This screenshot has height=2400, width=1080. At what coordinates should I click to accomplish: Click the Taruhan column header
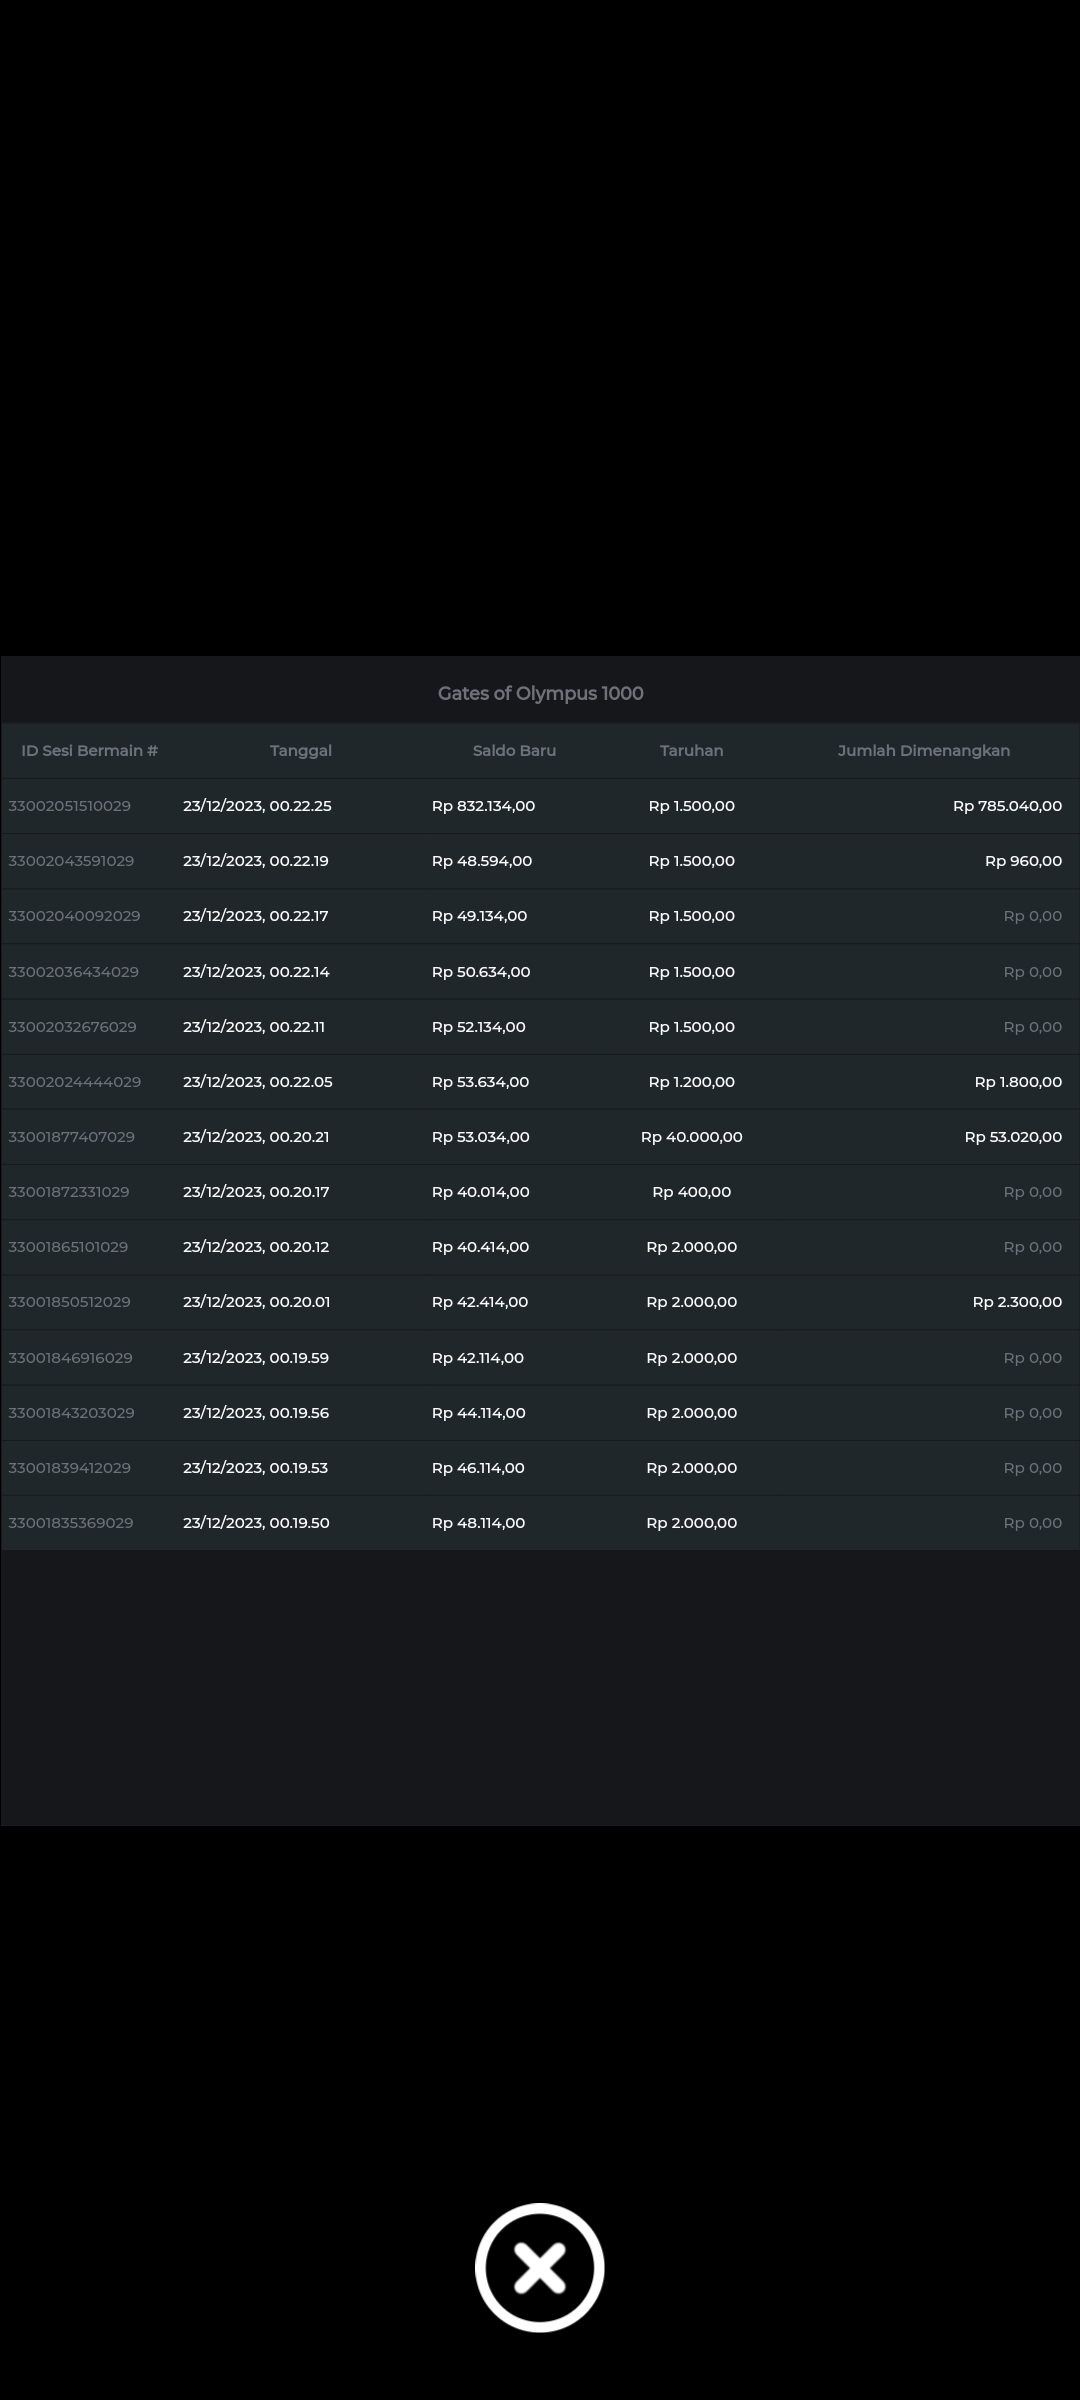click(691, 751)
